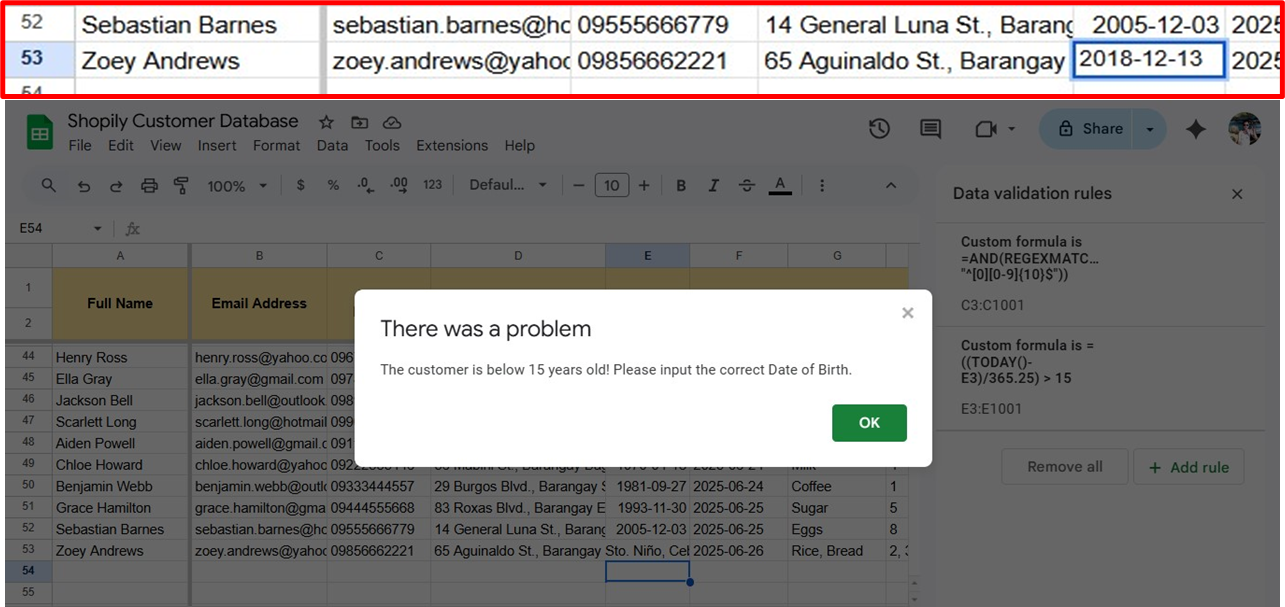Click the Redo arrow in toolbar
The image size is (1285, 607).
tap(116, 185)
